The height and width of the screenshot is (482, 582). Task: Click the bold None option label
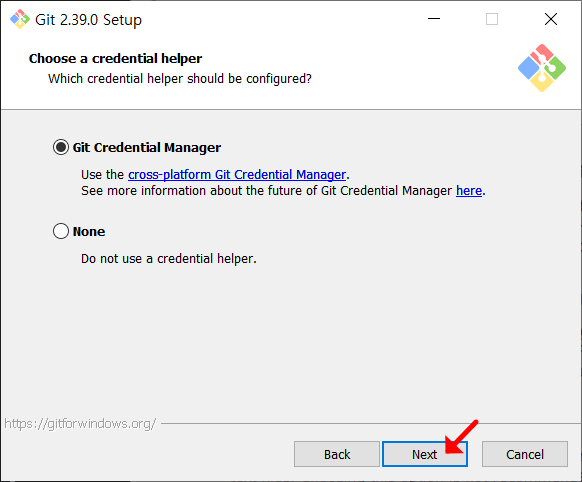click(89, 232)
